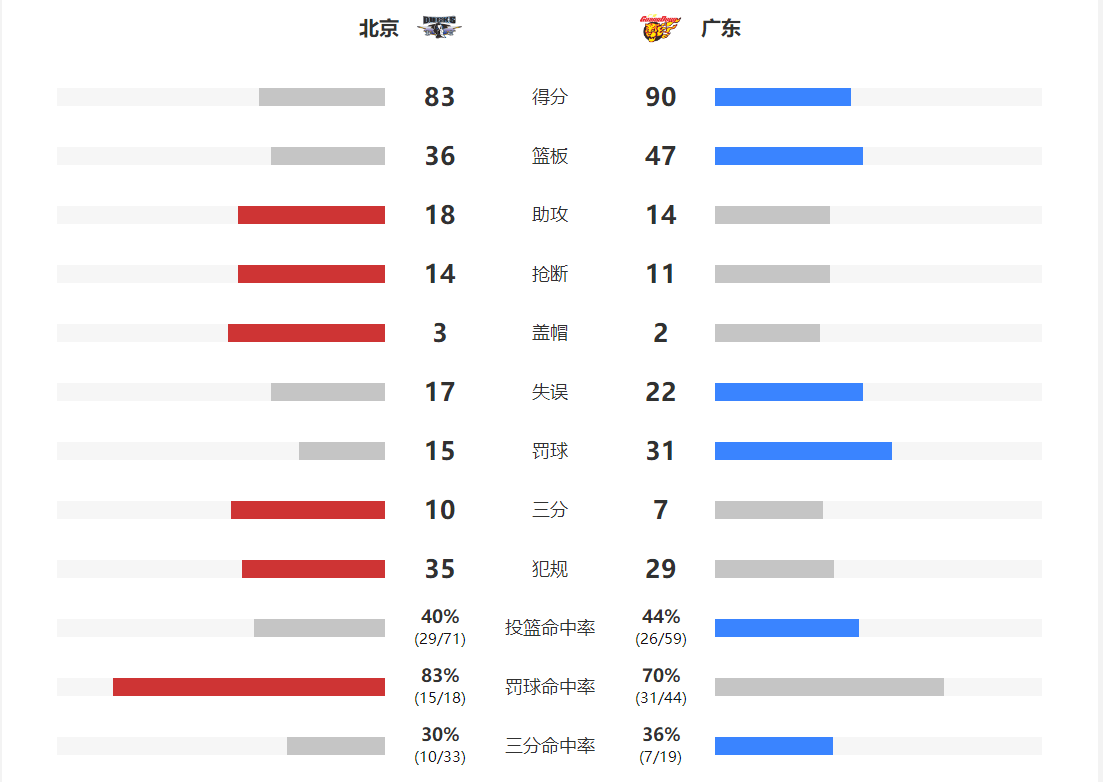Click Beijing's red 犯规 fouls bar
Viewport: 1103px width, 782px height.
[x=313, y=569]
